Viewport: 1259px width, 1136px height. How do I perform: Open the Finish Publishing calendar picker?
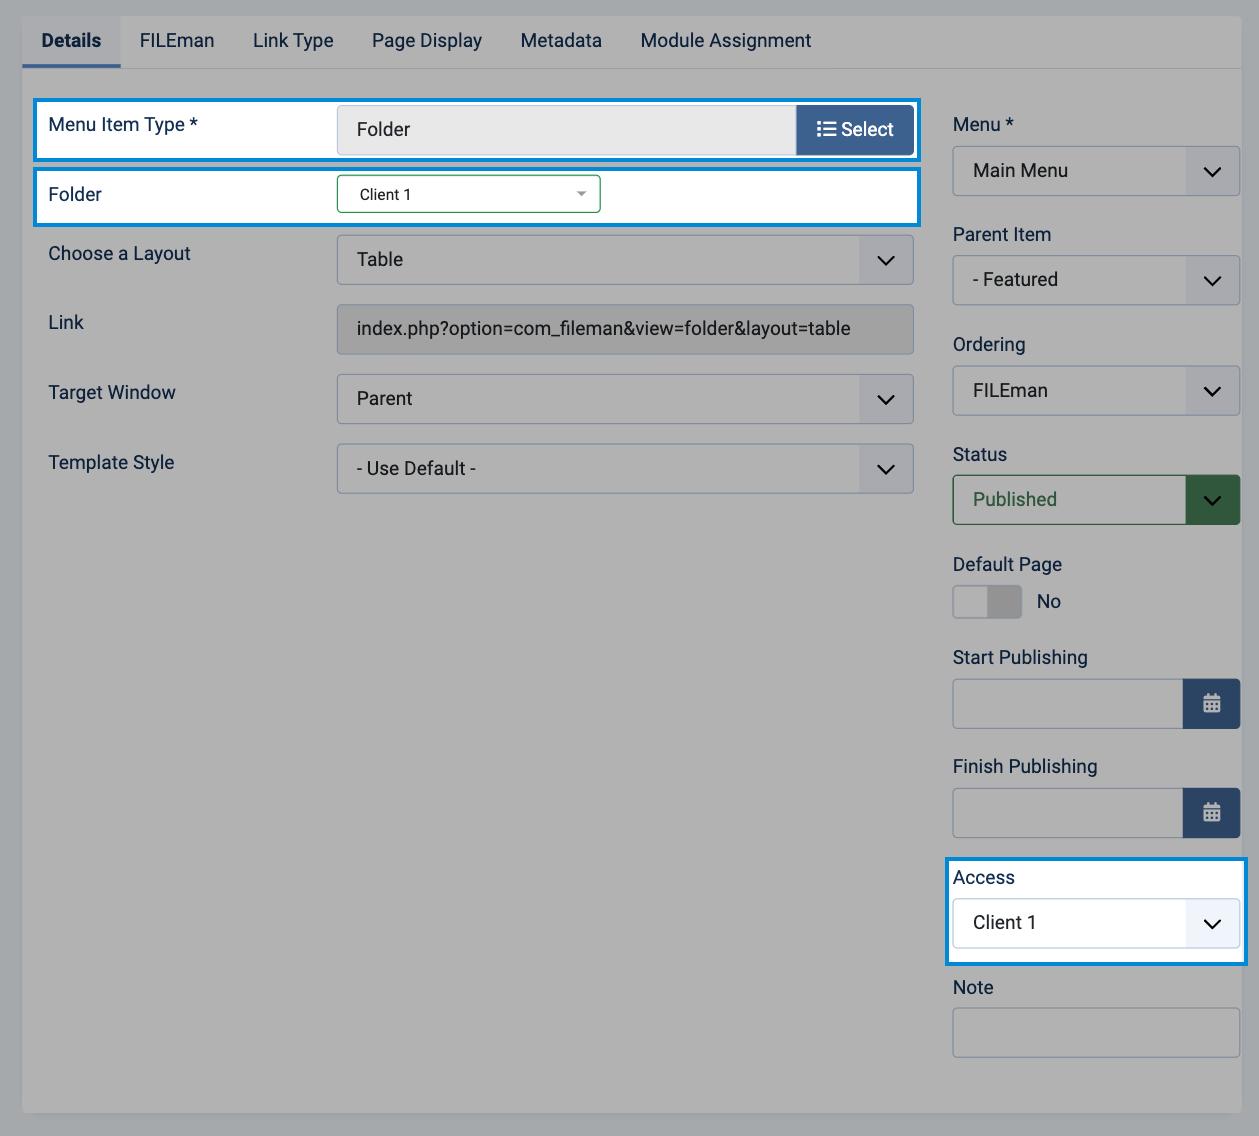[x=1211, y=813]
